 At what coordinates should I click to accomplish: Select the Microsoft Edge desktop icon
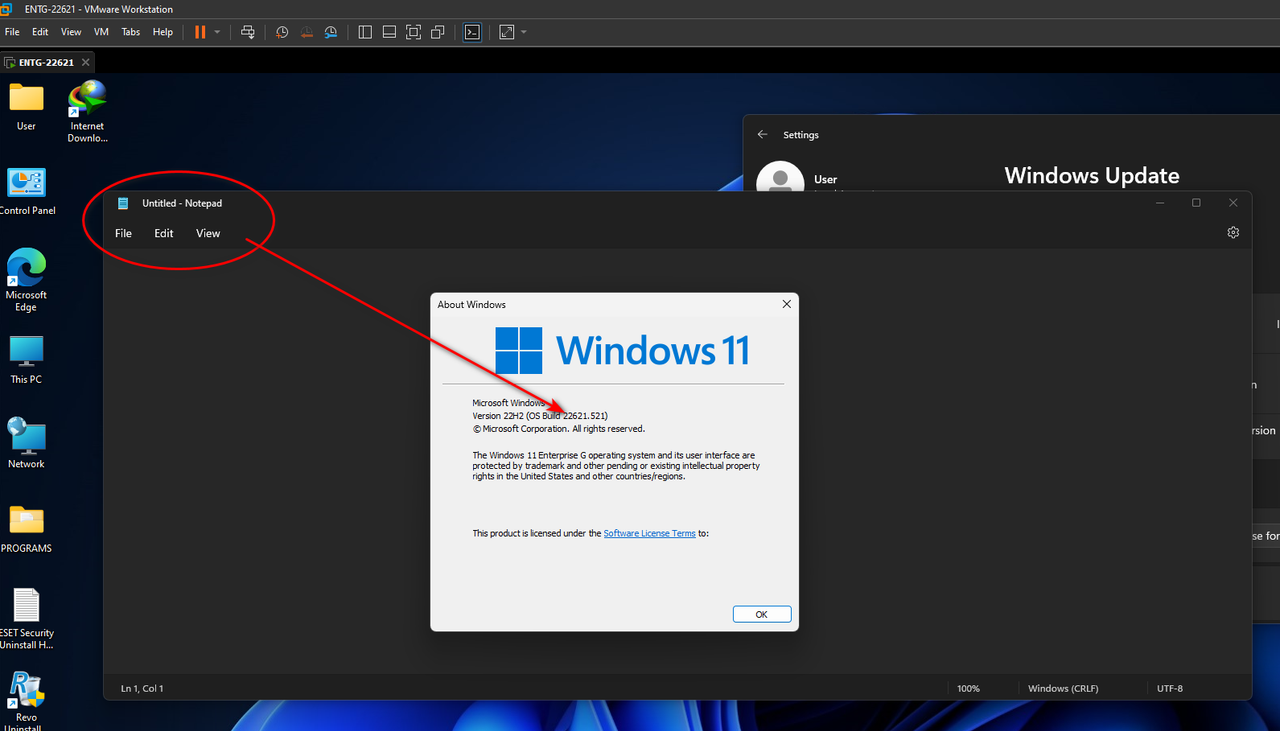(x=26, y=281)
